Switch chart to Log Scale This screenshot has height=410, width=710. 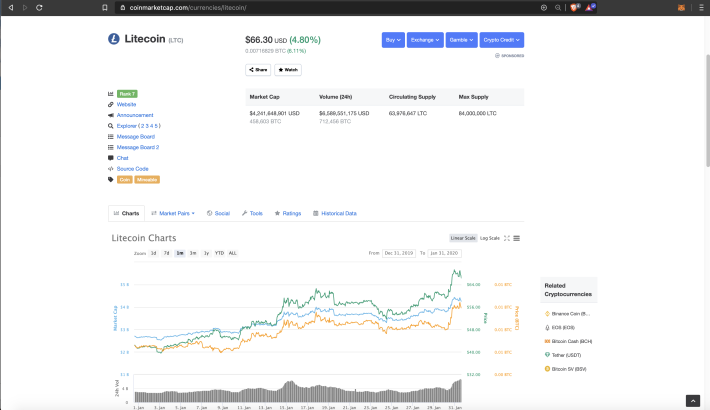[x=489, y=238]
